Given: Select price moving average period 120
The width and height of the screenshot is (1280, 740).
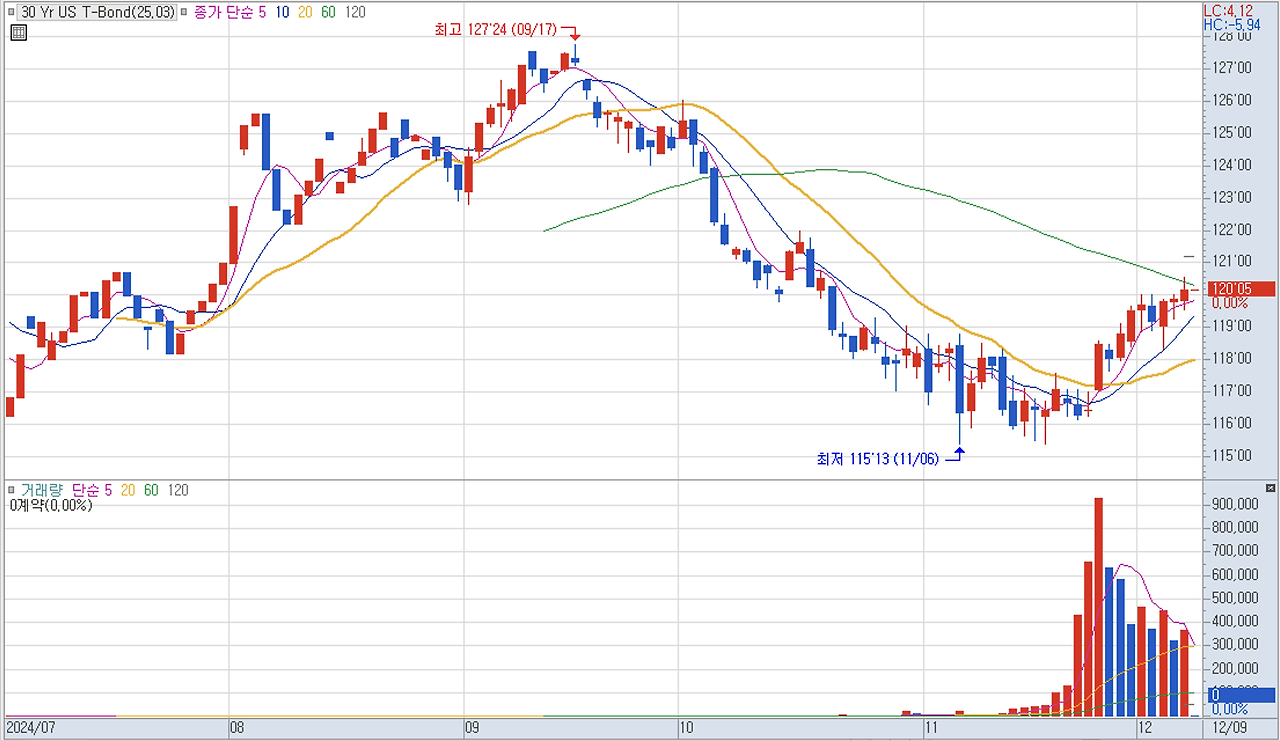Looking at the screenshot, I should click(354, 12).
